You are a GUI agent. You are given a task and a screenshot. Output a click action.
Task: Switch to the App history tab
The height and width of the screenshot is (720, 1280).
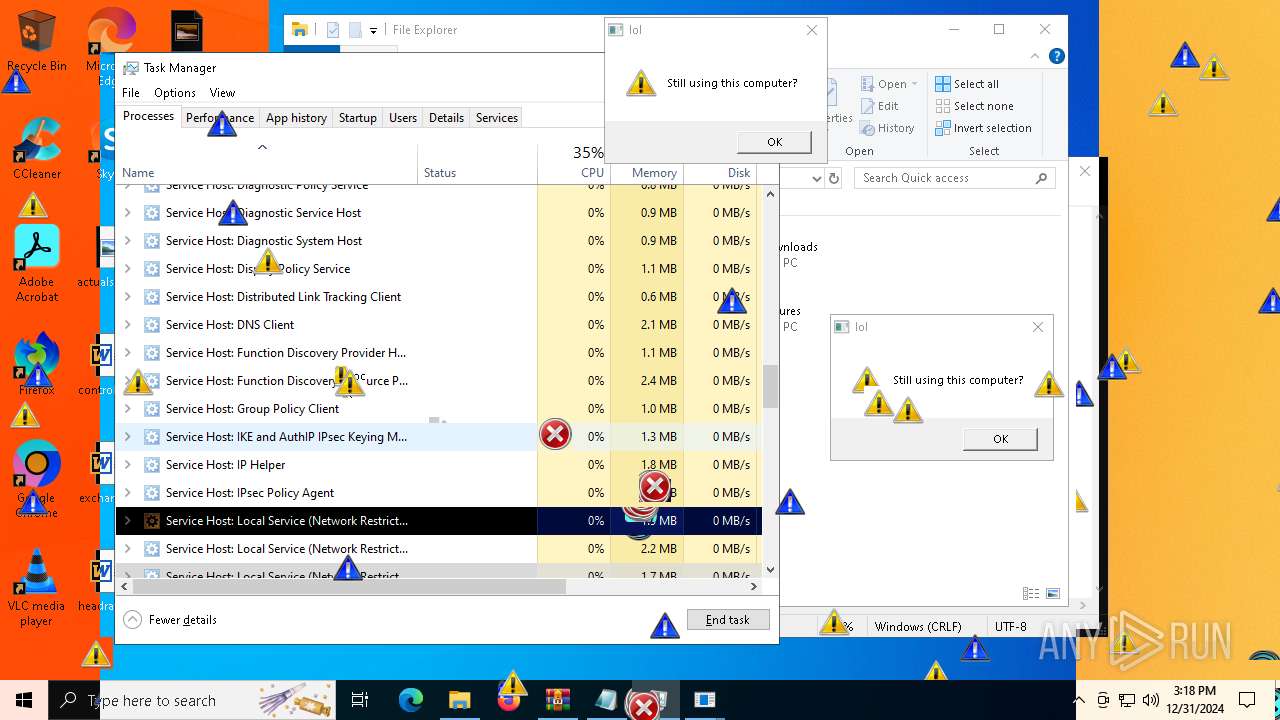[296, 118]
